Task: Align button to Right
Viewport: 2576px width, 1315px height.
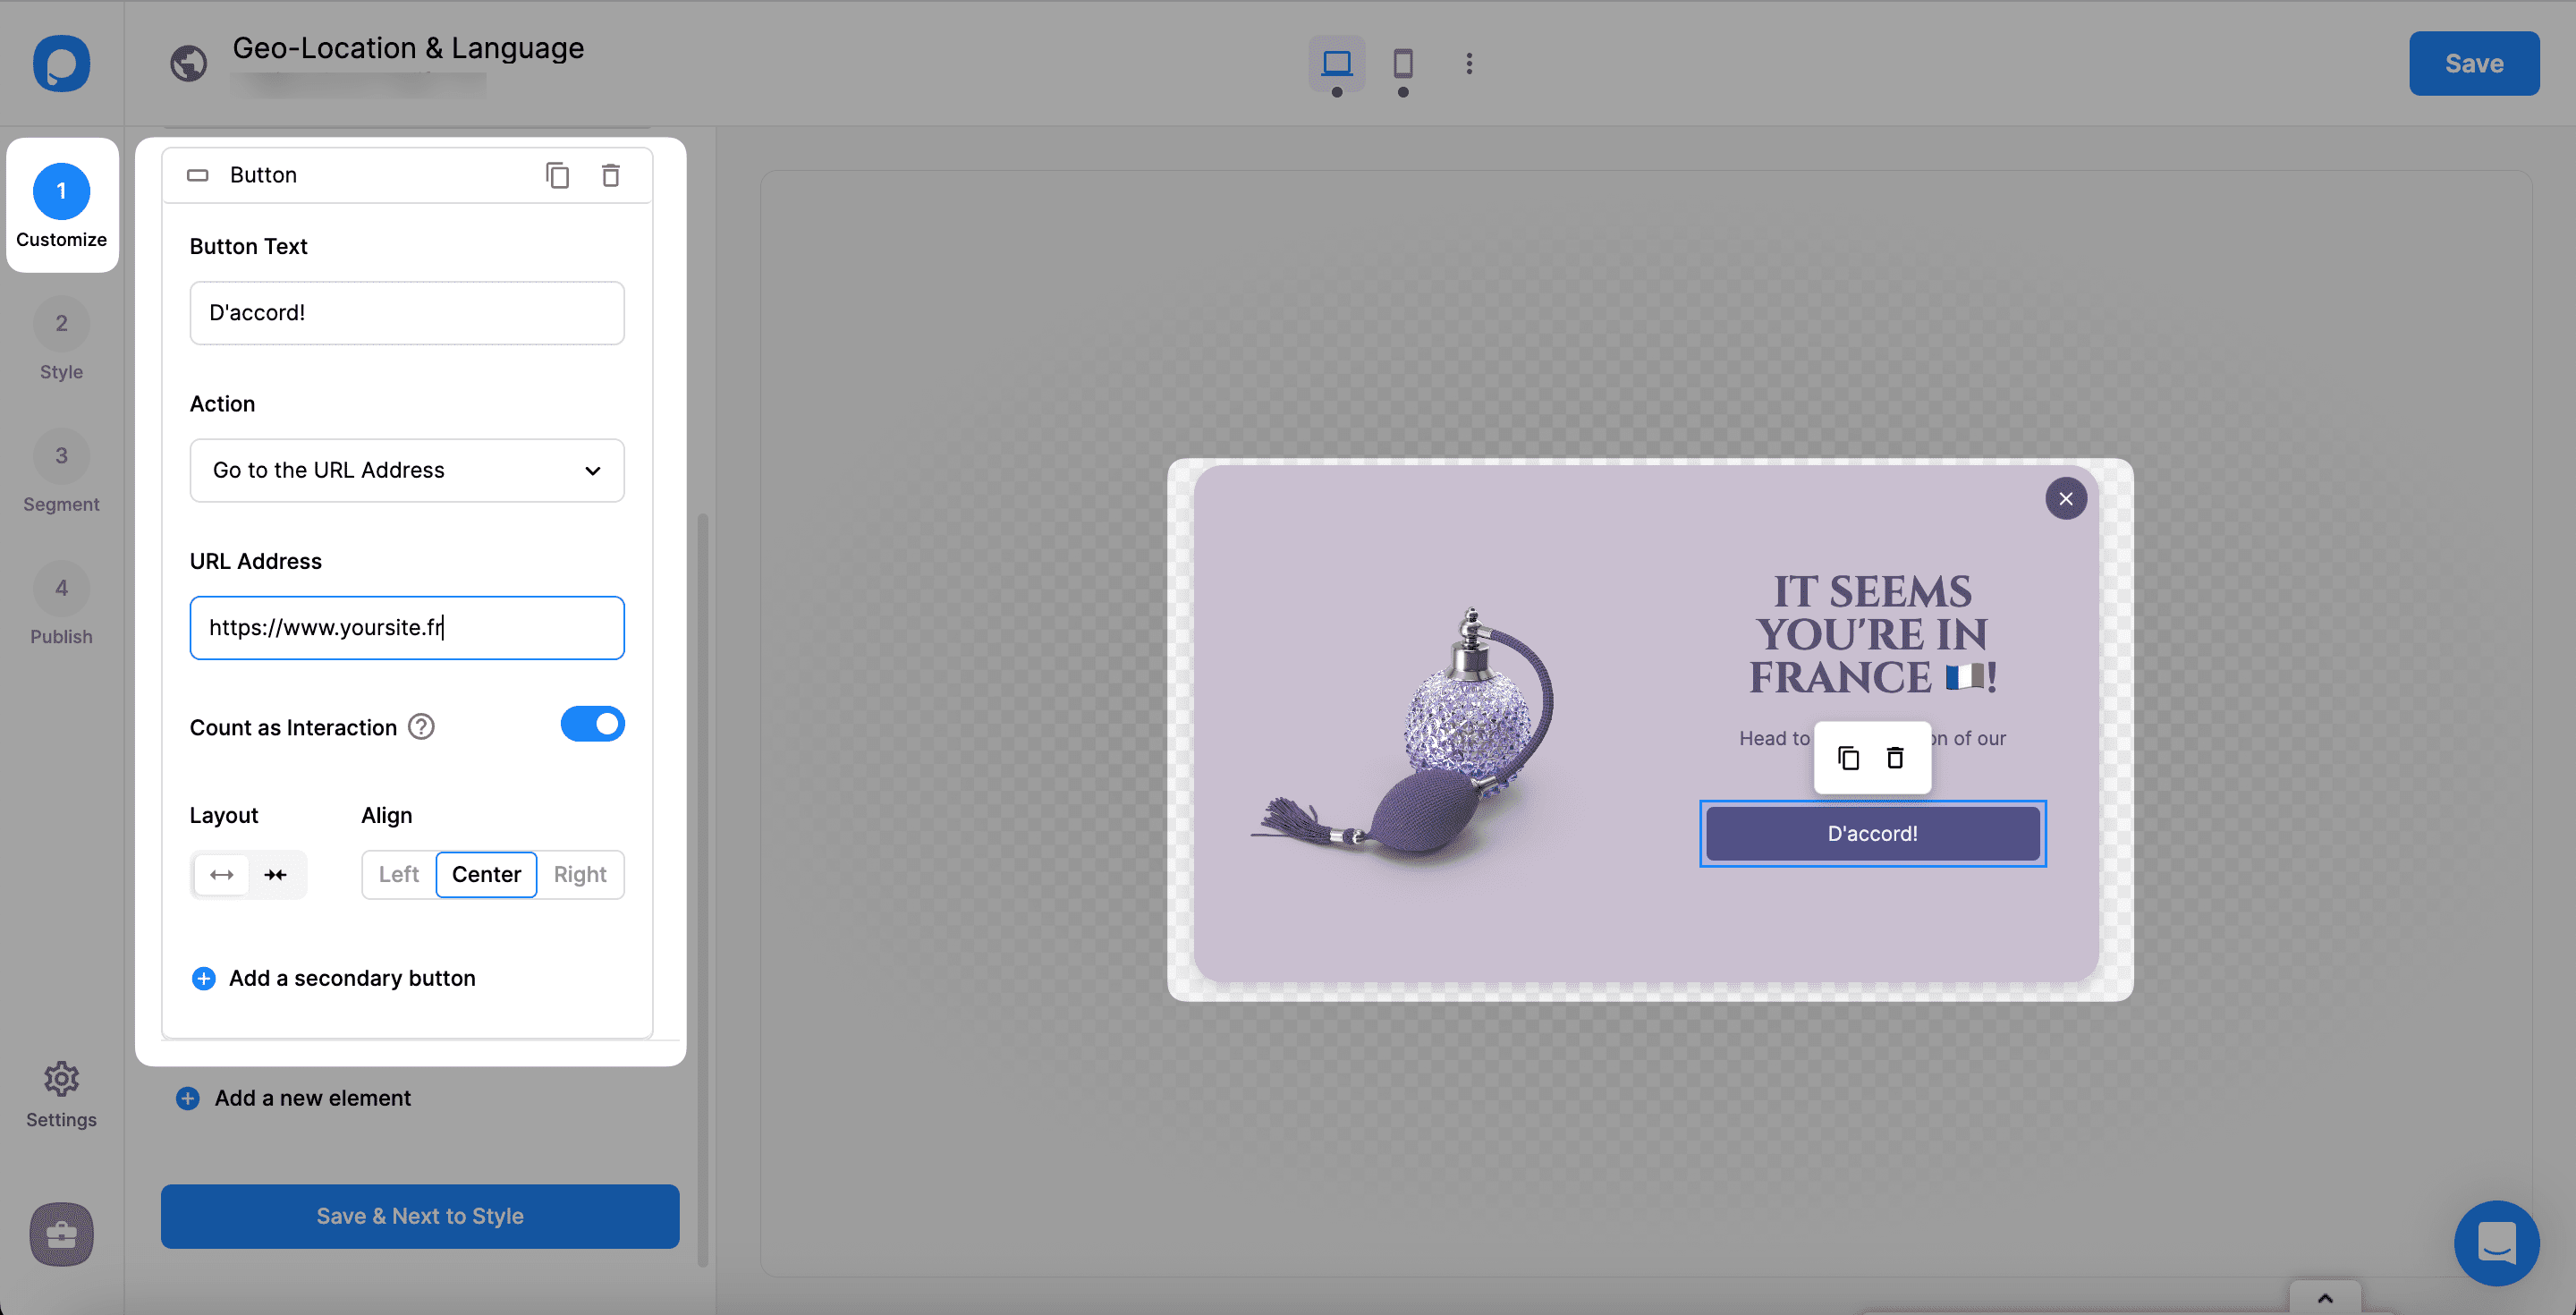Action: [580, 875]
